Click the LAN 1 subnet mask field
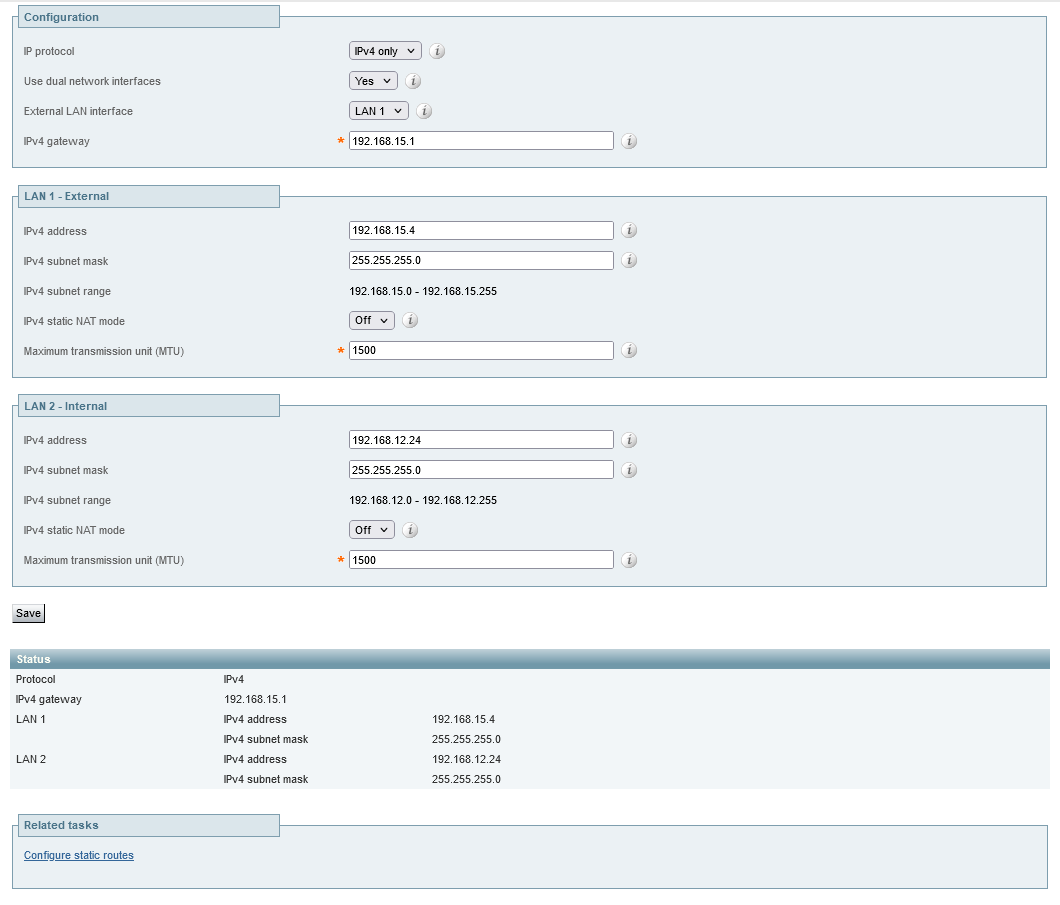 click(x=480, y=260)
